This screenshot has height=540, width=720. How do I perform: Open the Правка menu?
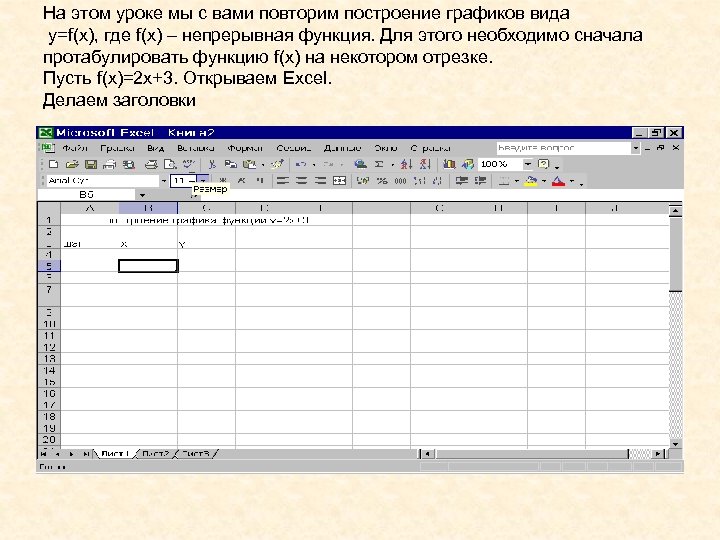click(x=118, y=148)
